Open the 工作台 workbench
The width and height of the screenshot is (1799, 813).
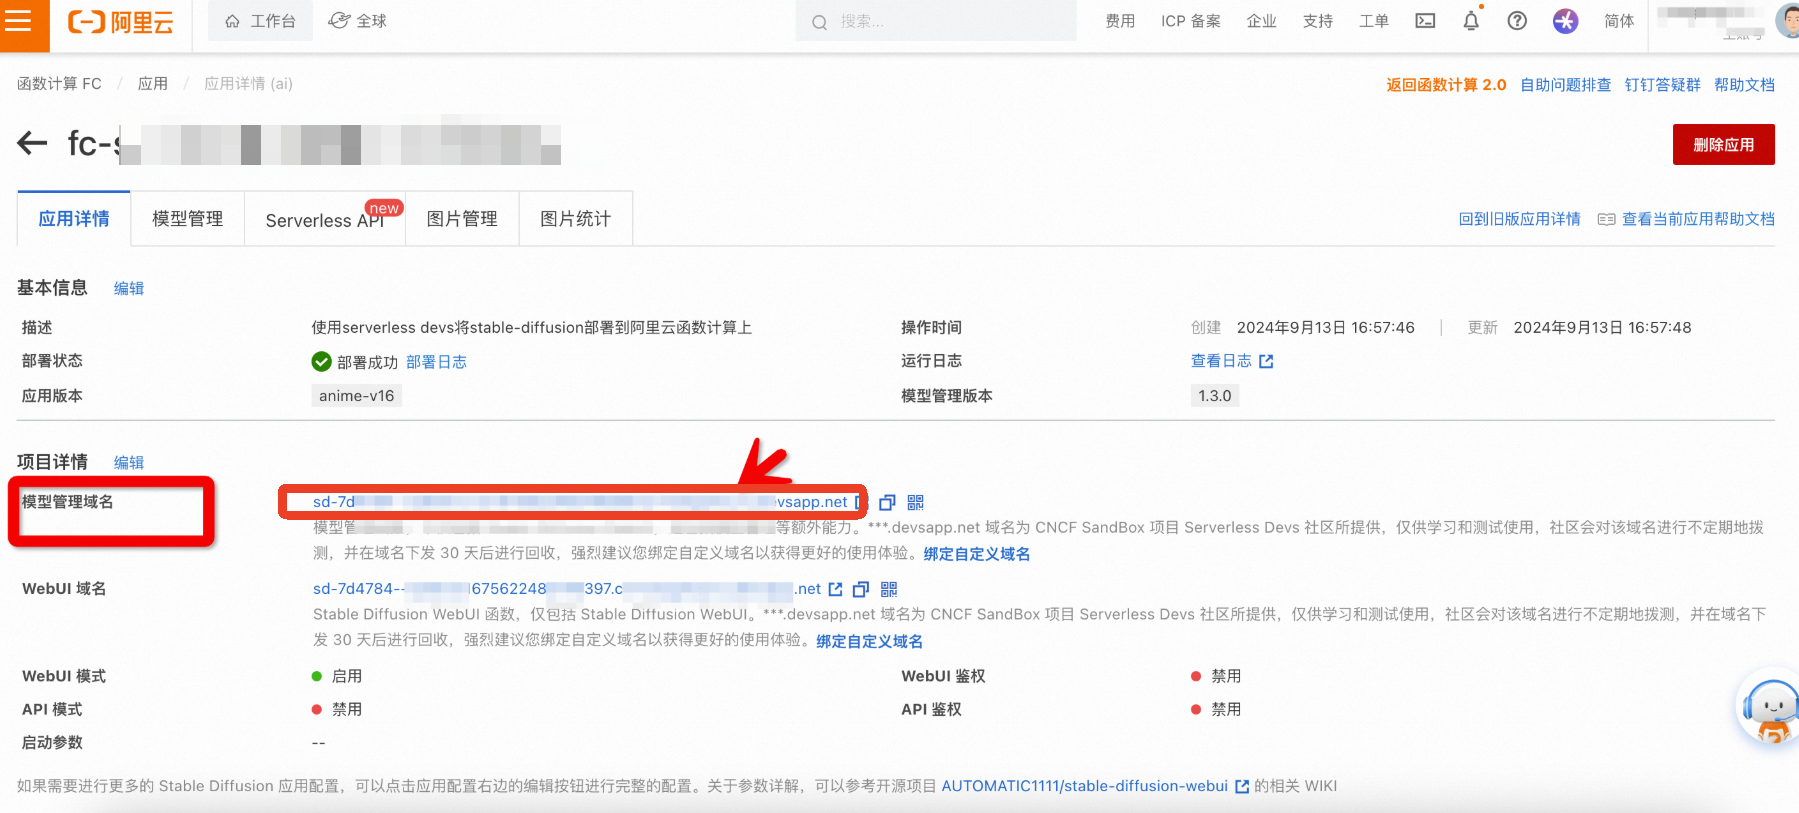click(260, 21)
